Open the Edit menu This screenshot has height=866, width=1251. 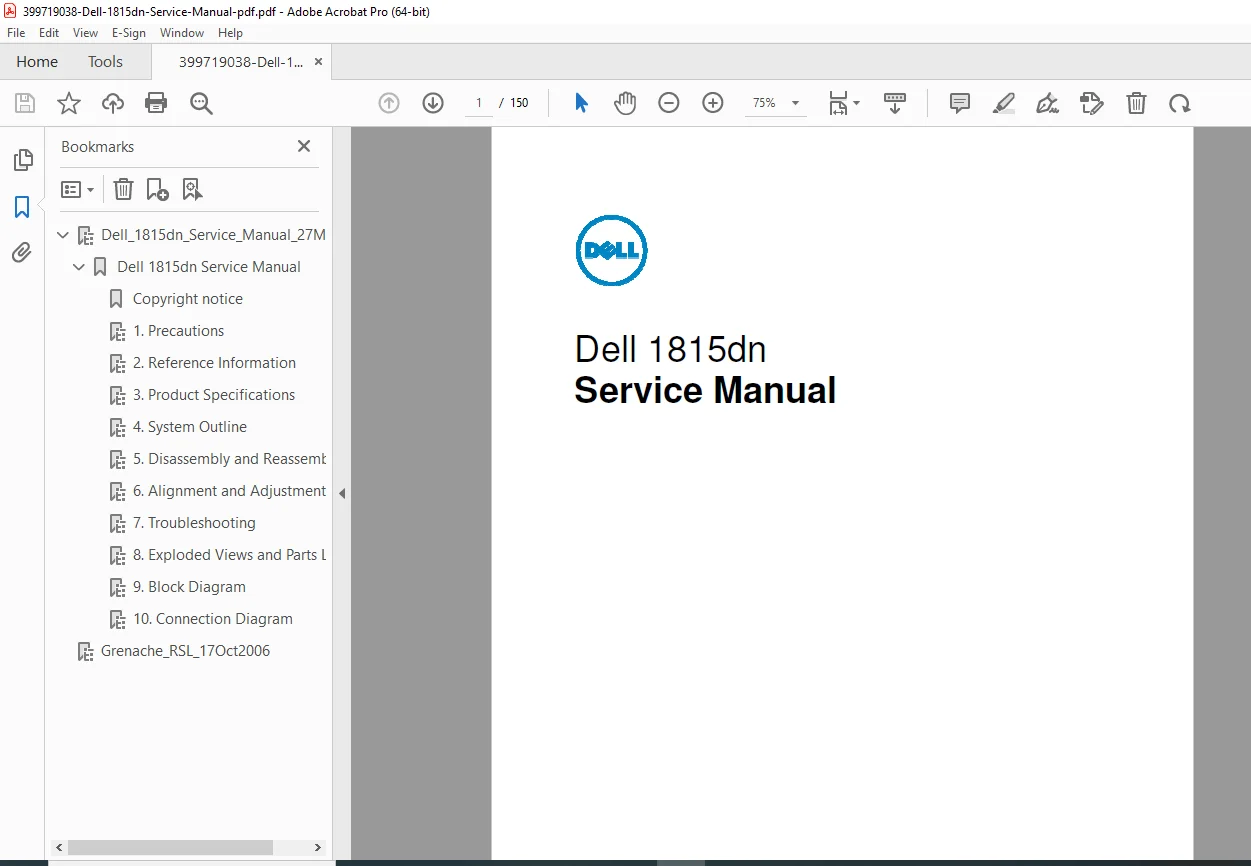pyautogui.click(x=49, y=33)
